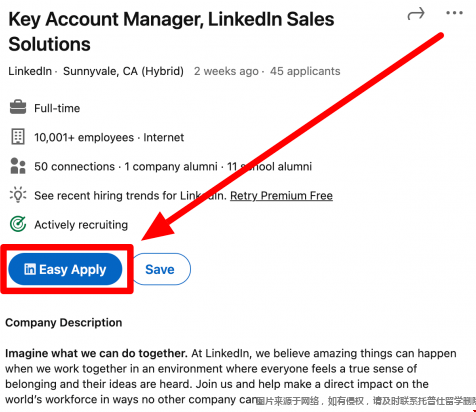Screen dimensions: 476x412
Task: Click the job title heading
Action: (x=171, y=32)
